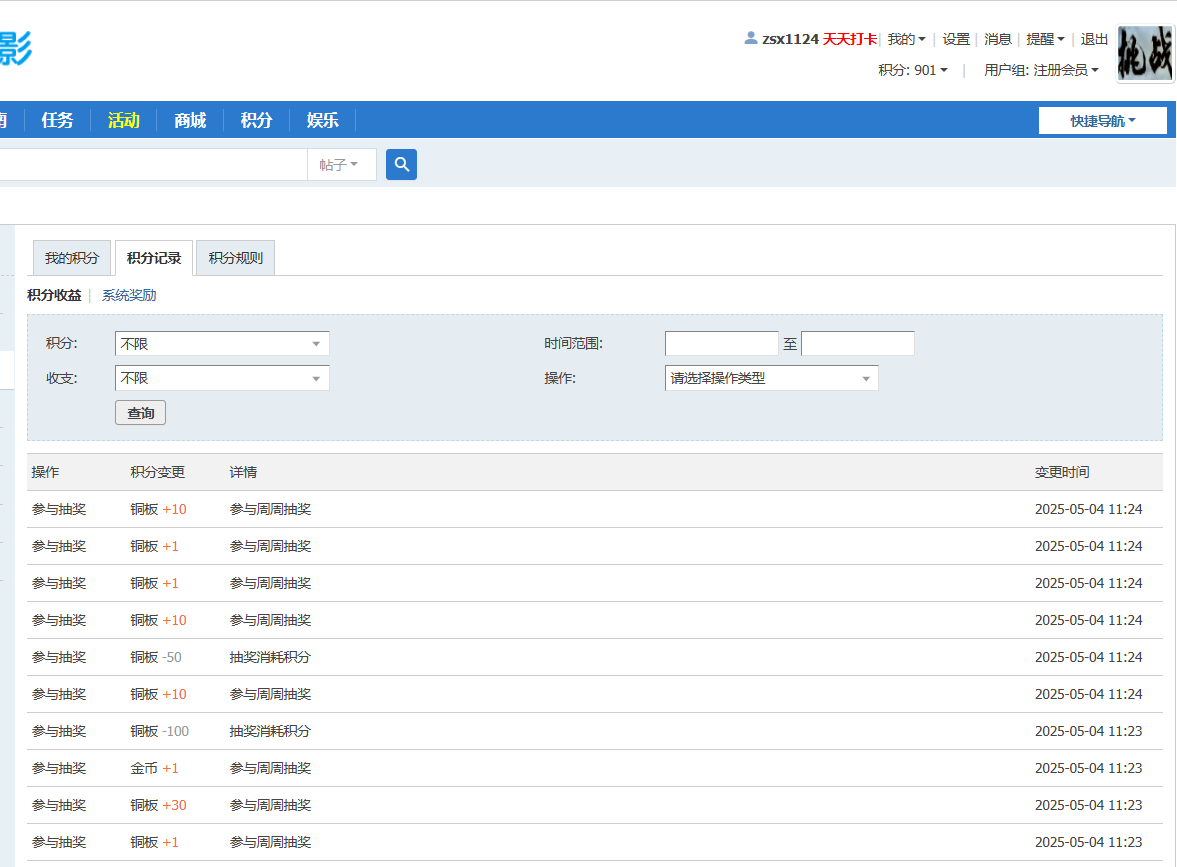Screen dimensions: 1177x867
Task: Click the search magnifier icon
Action: click(x=400, y=164)
